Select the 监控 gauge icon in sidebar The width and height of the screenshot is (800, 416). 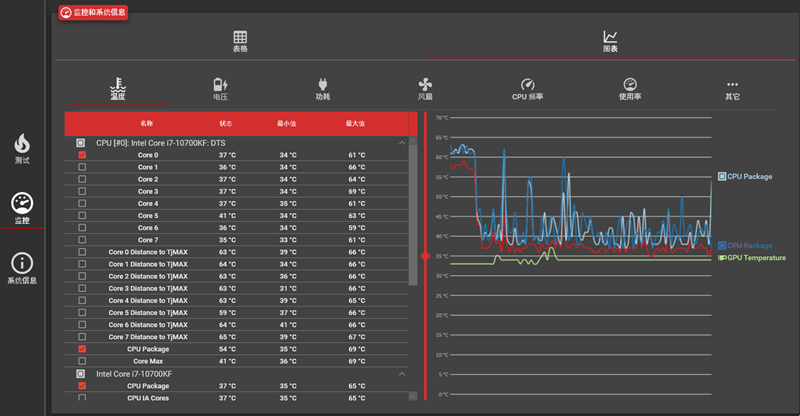pyautogui.click(x=22, y=204)
